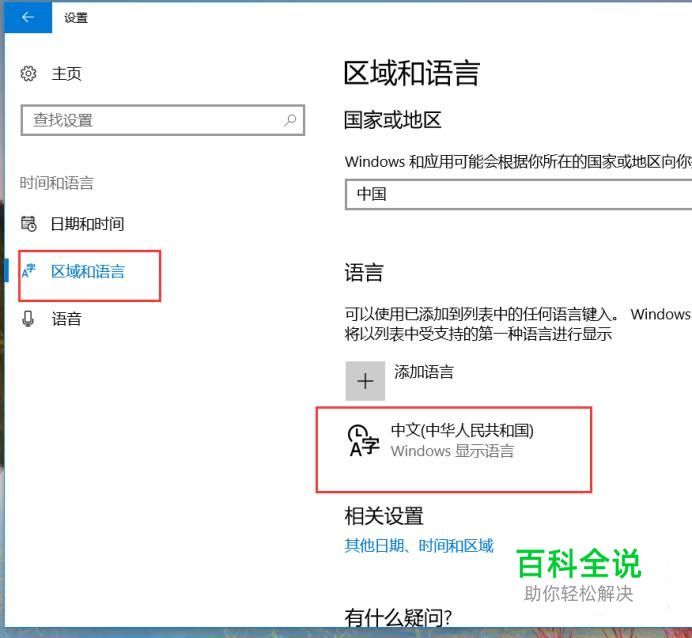692x638 pixels.
Task: Click the plus 添加语言 button
Action: point(365,381)
